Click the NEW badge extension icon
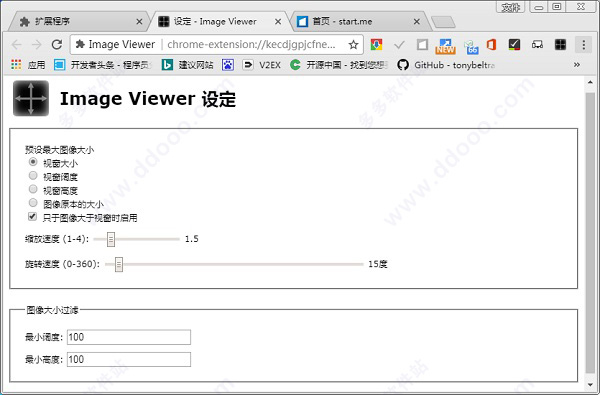Screen dimensions: 600x395 click(x=445, y=46)
